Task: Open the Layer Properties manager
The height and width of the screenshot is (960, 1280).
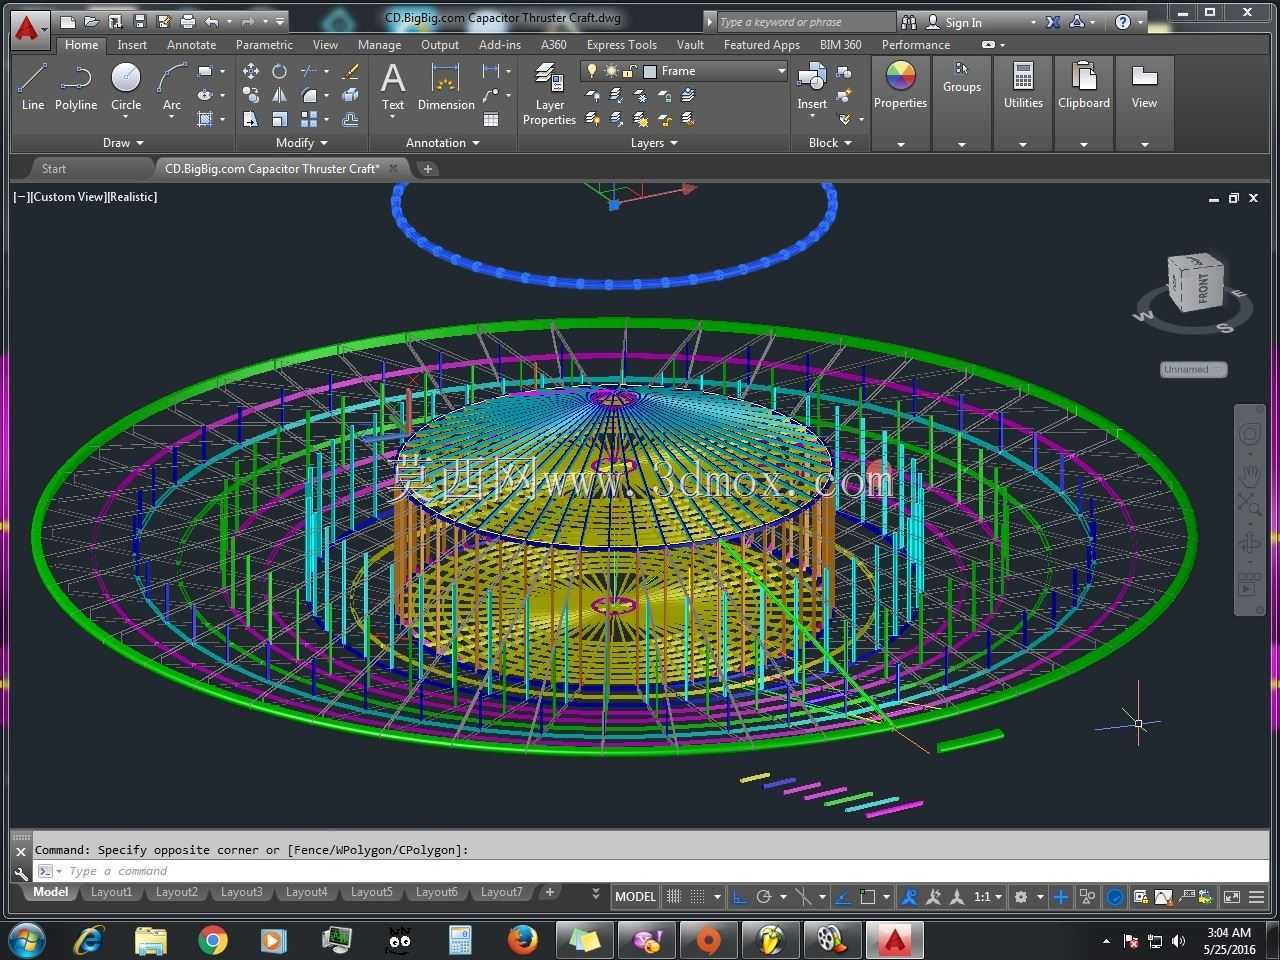Action: [549, 93]
